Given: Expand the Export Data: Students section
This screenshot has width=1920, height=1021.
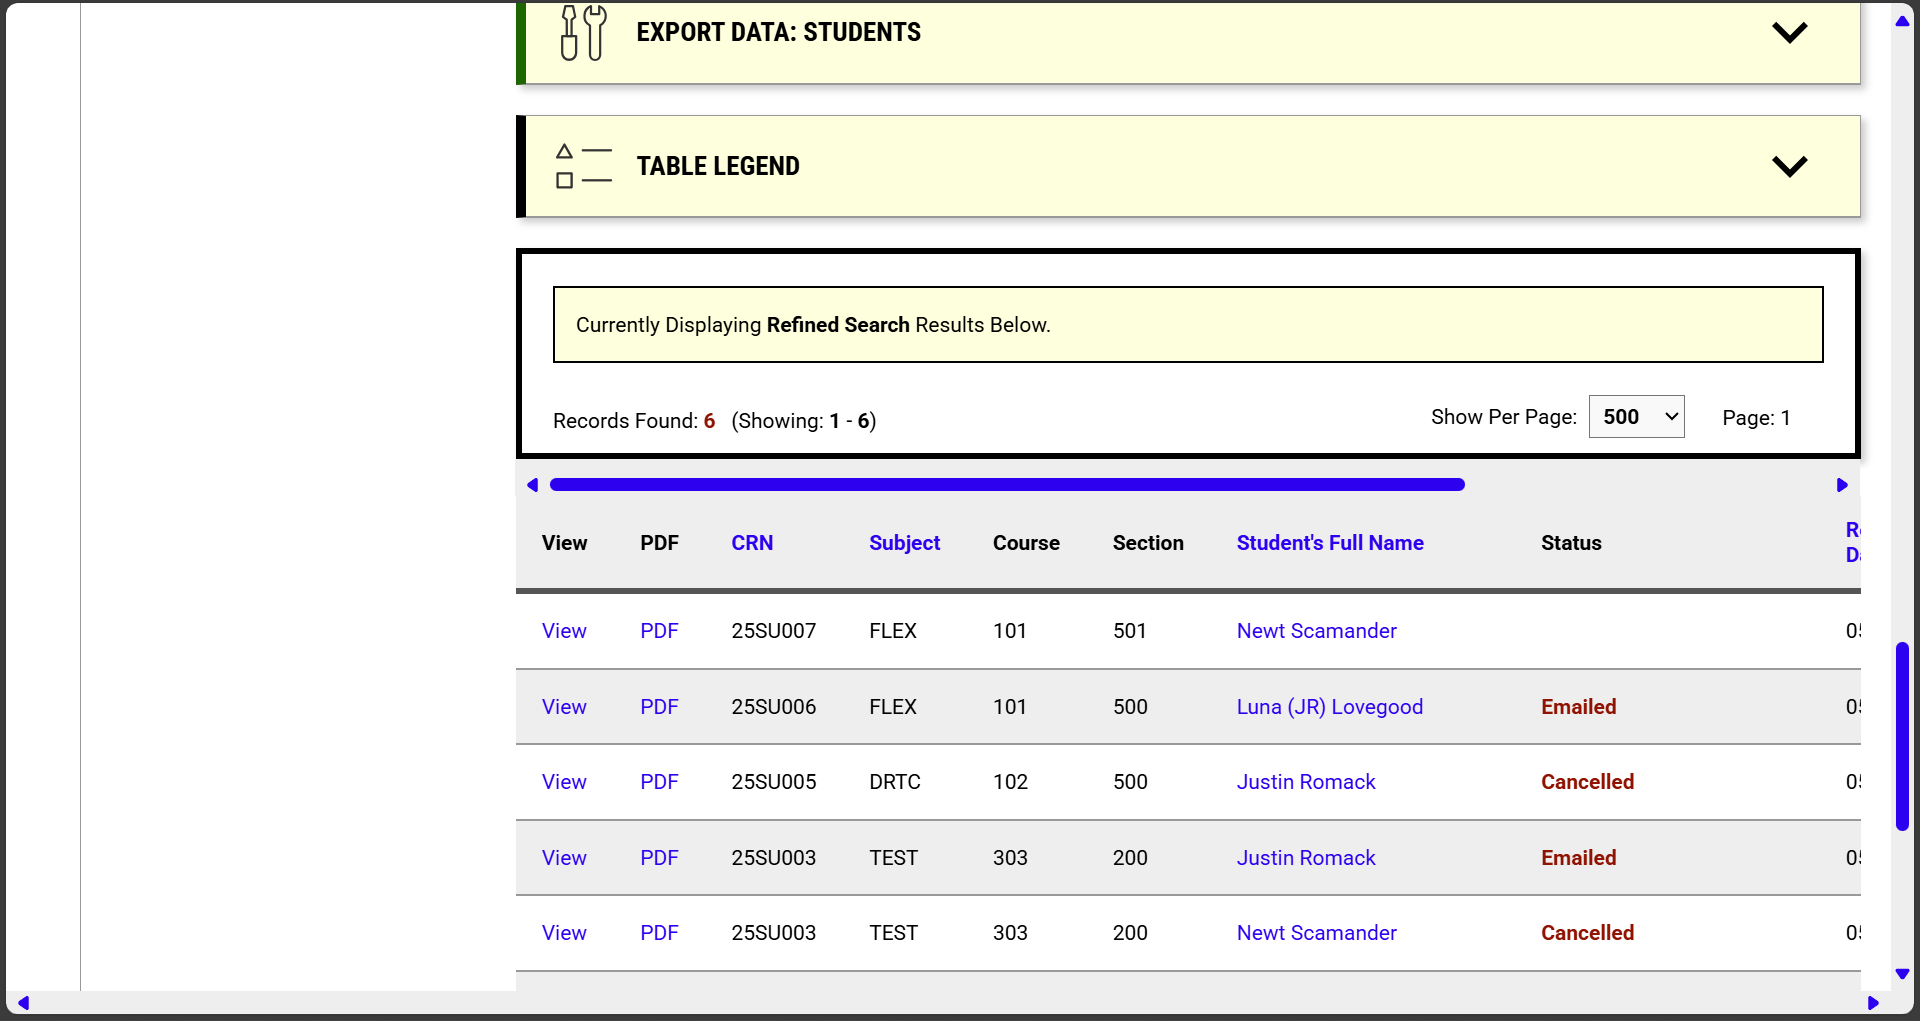Looking at the screenshot, I should tap(1790, 31).
